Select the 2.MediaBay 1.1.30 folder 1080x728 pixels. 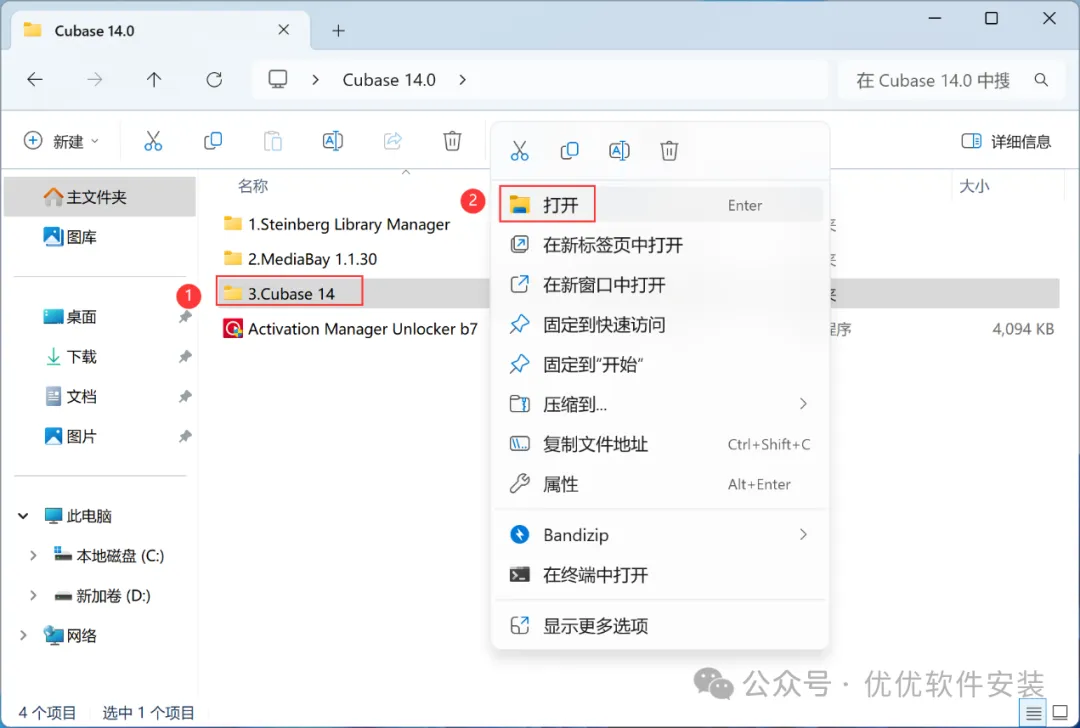point(300,259)
